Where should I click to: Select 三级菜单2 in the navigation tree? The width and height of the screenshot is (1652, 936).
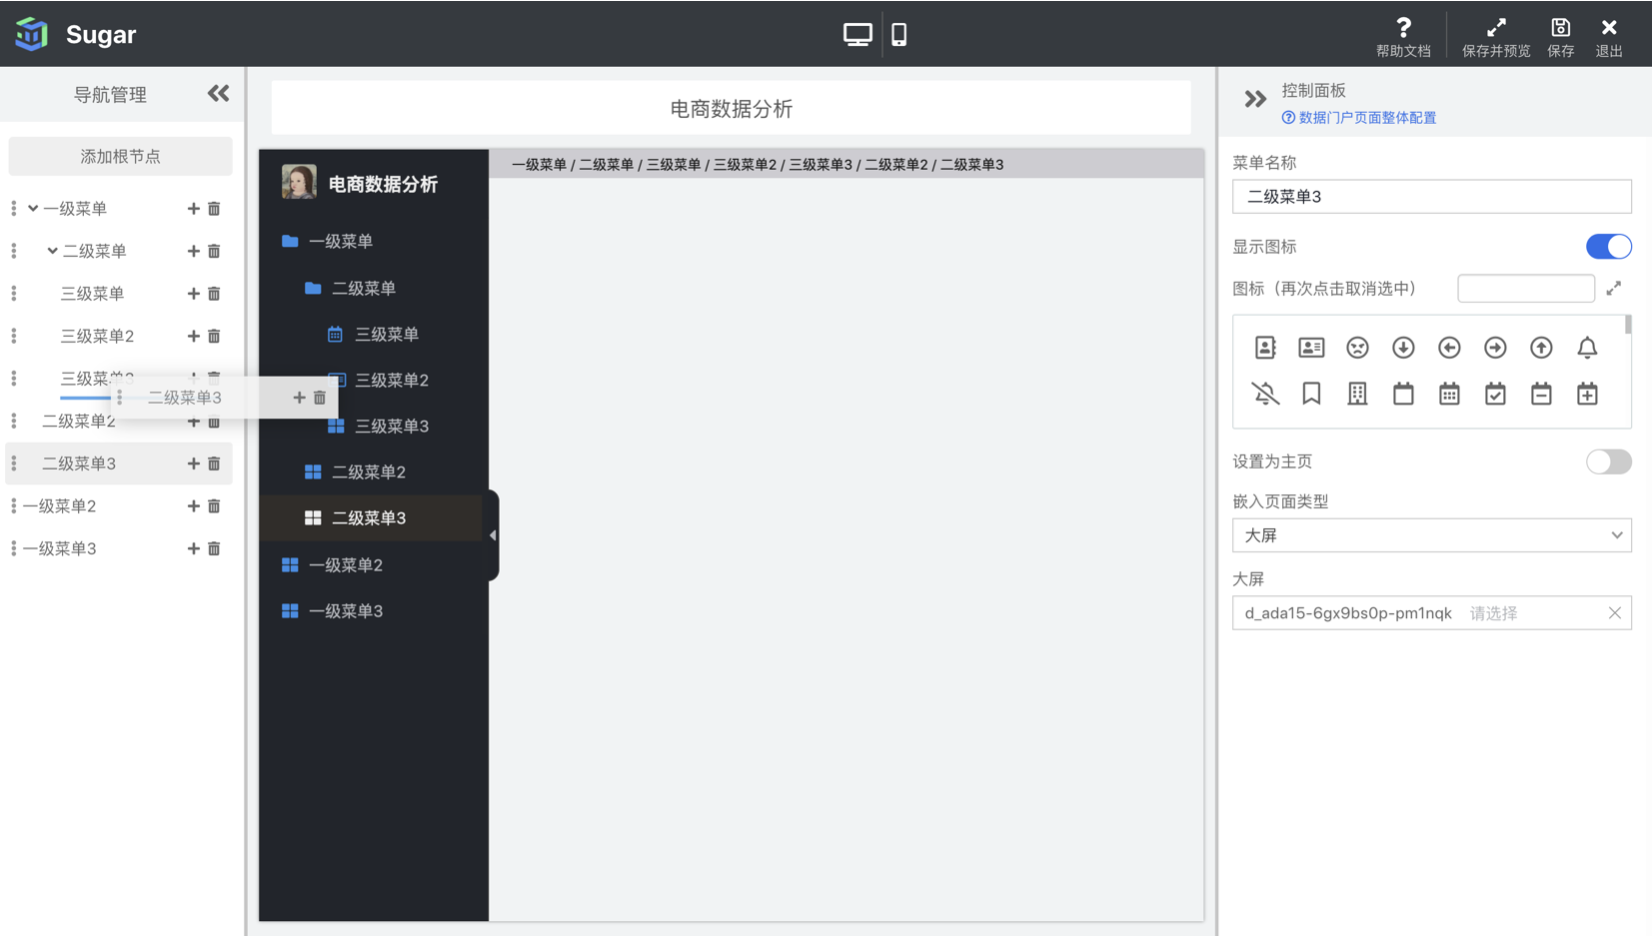pos(97,336)
